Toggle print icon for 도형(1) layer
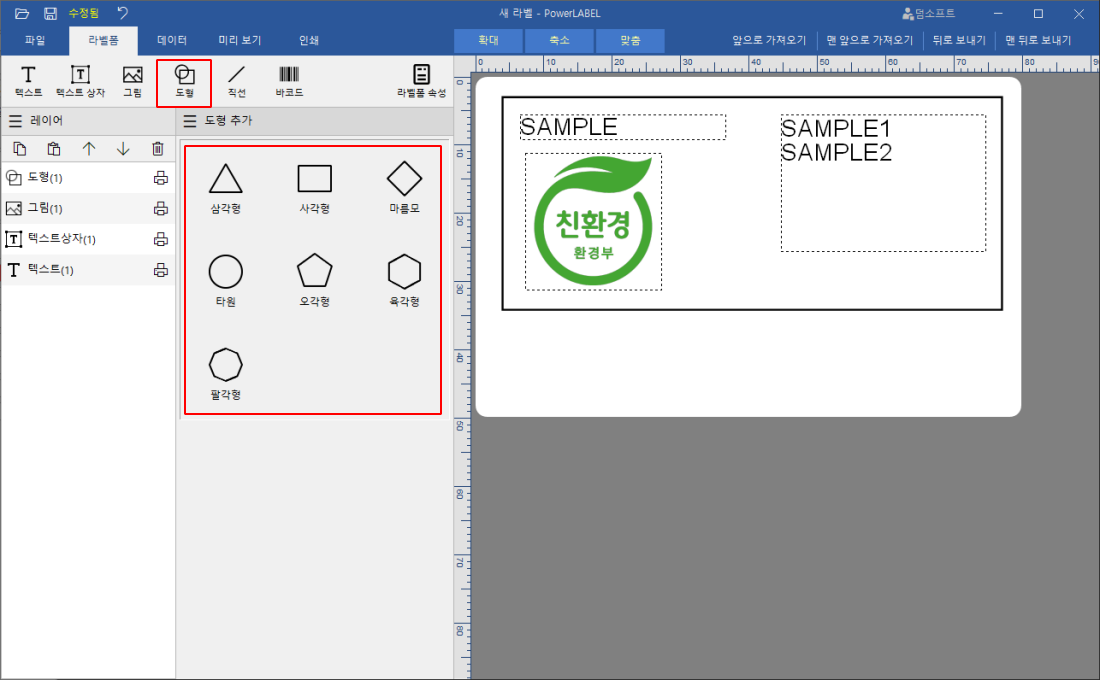Viewport: 1100px width, 680px height. click(160, 178)
